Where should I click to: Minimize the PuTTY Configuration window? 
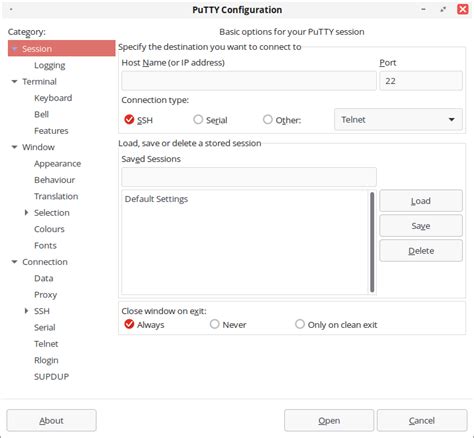[423, 9]
